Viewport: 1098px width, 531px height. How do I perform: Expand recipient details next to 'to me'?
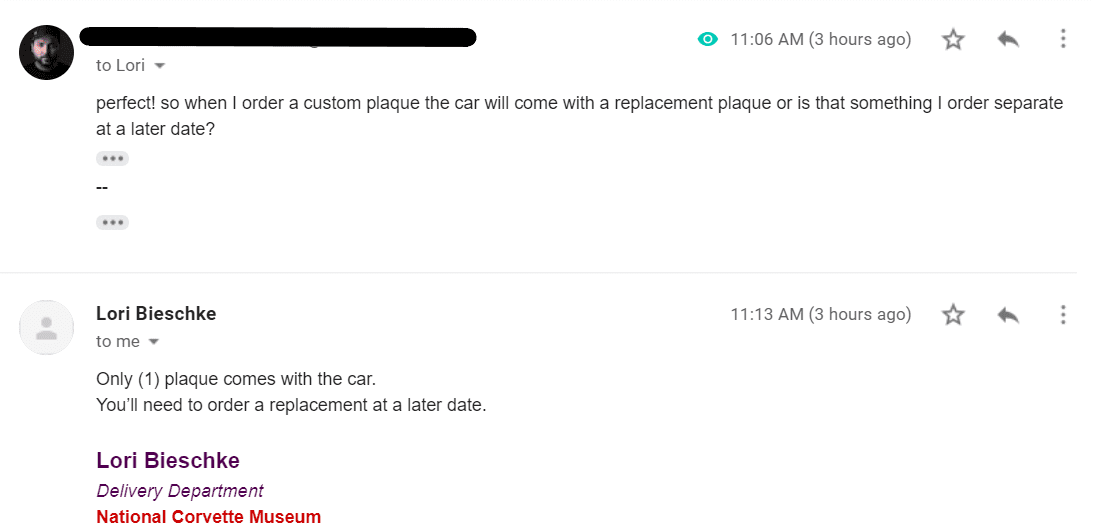(154, 342)
